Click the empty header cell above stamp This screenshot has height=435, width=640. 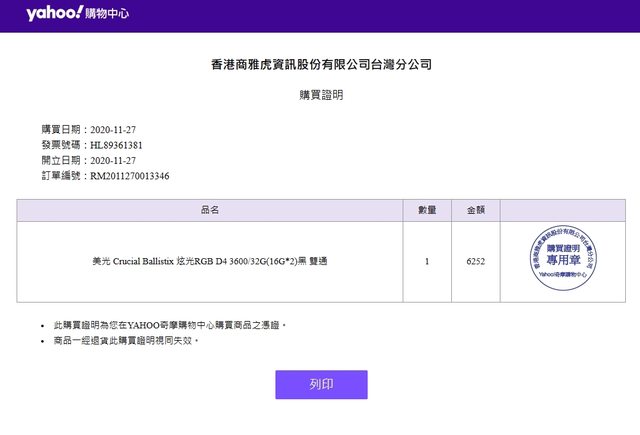tap(560, 210)
